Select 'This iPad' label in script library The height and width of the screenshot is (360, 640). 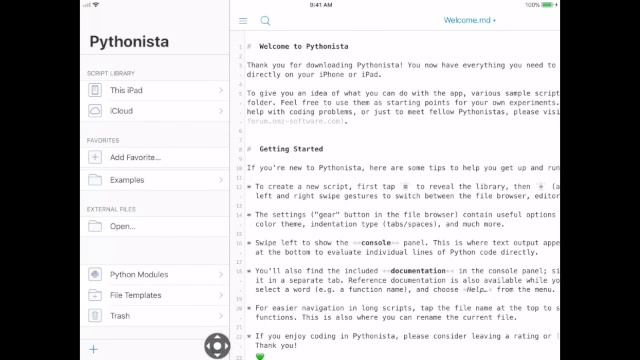point(126,90)
